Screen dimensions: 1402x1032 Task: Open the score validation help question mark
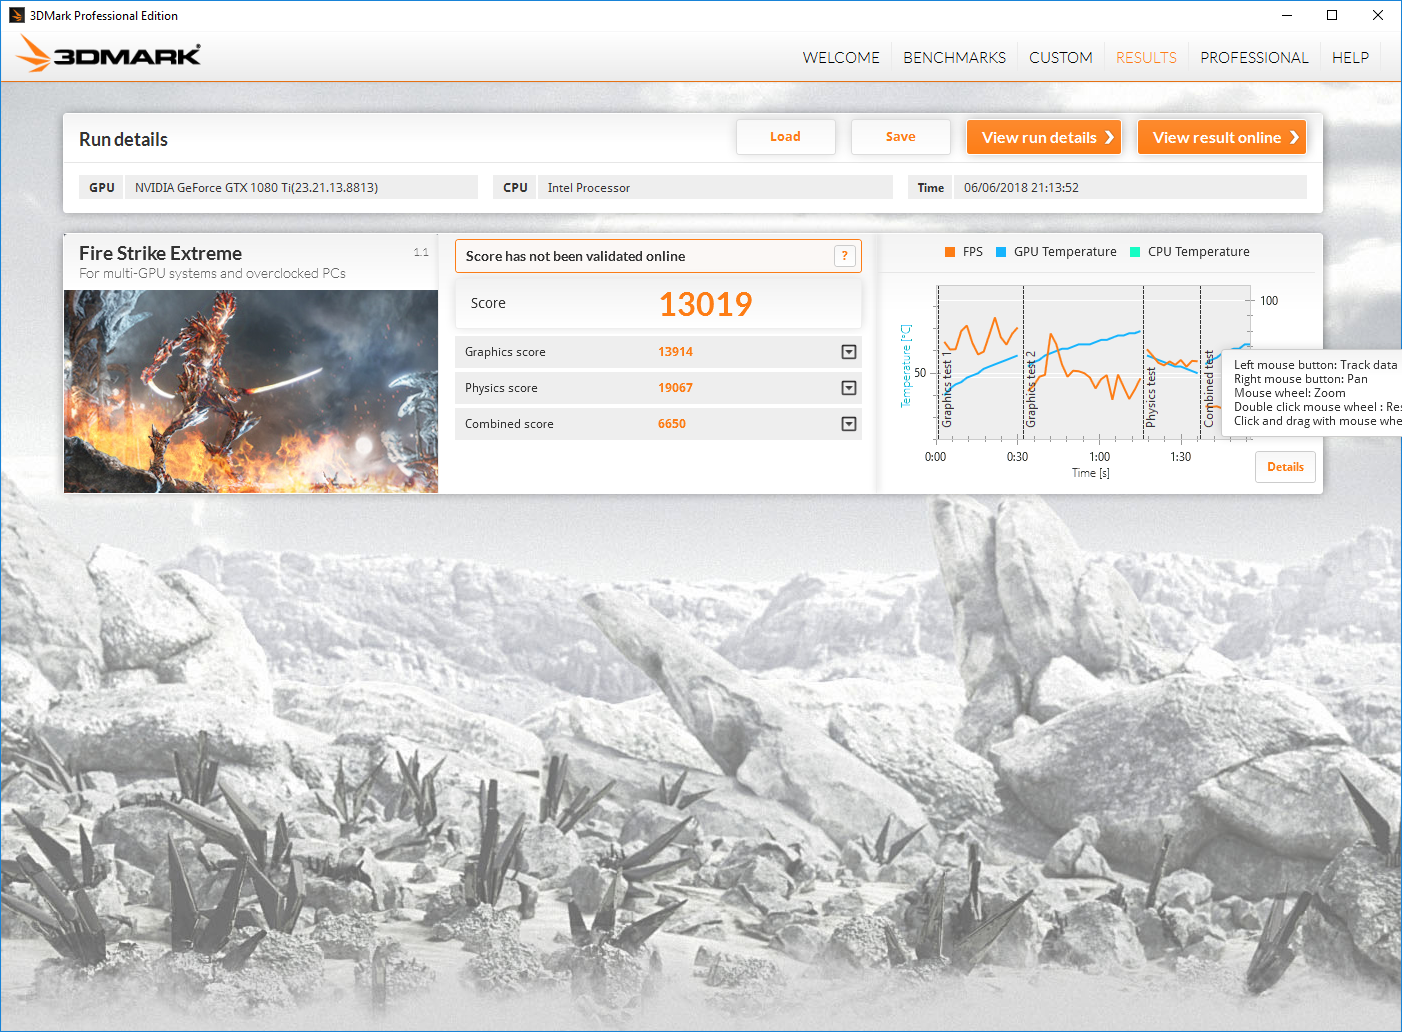845,256
